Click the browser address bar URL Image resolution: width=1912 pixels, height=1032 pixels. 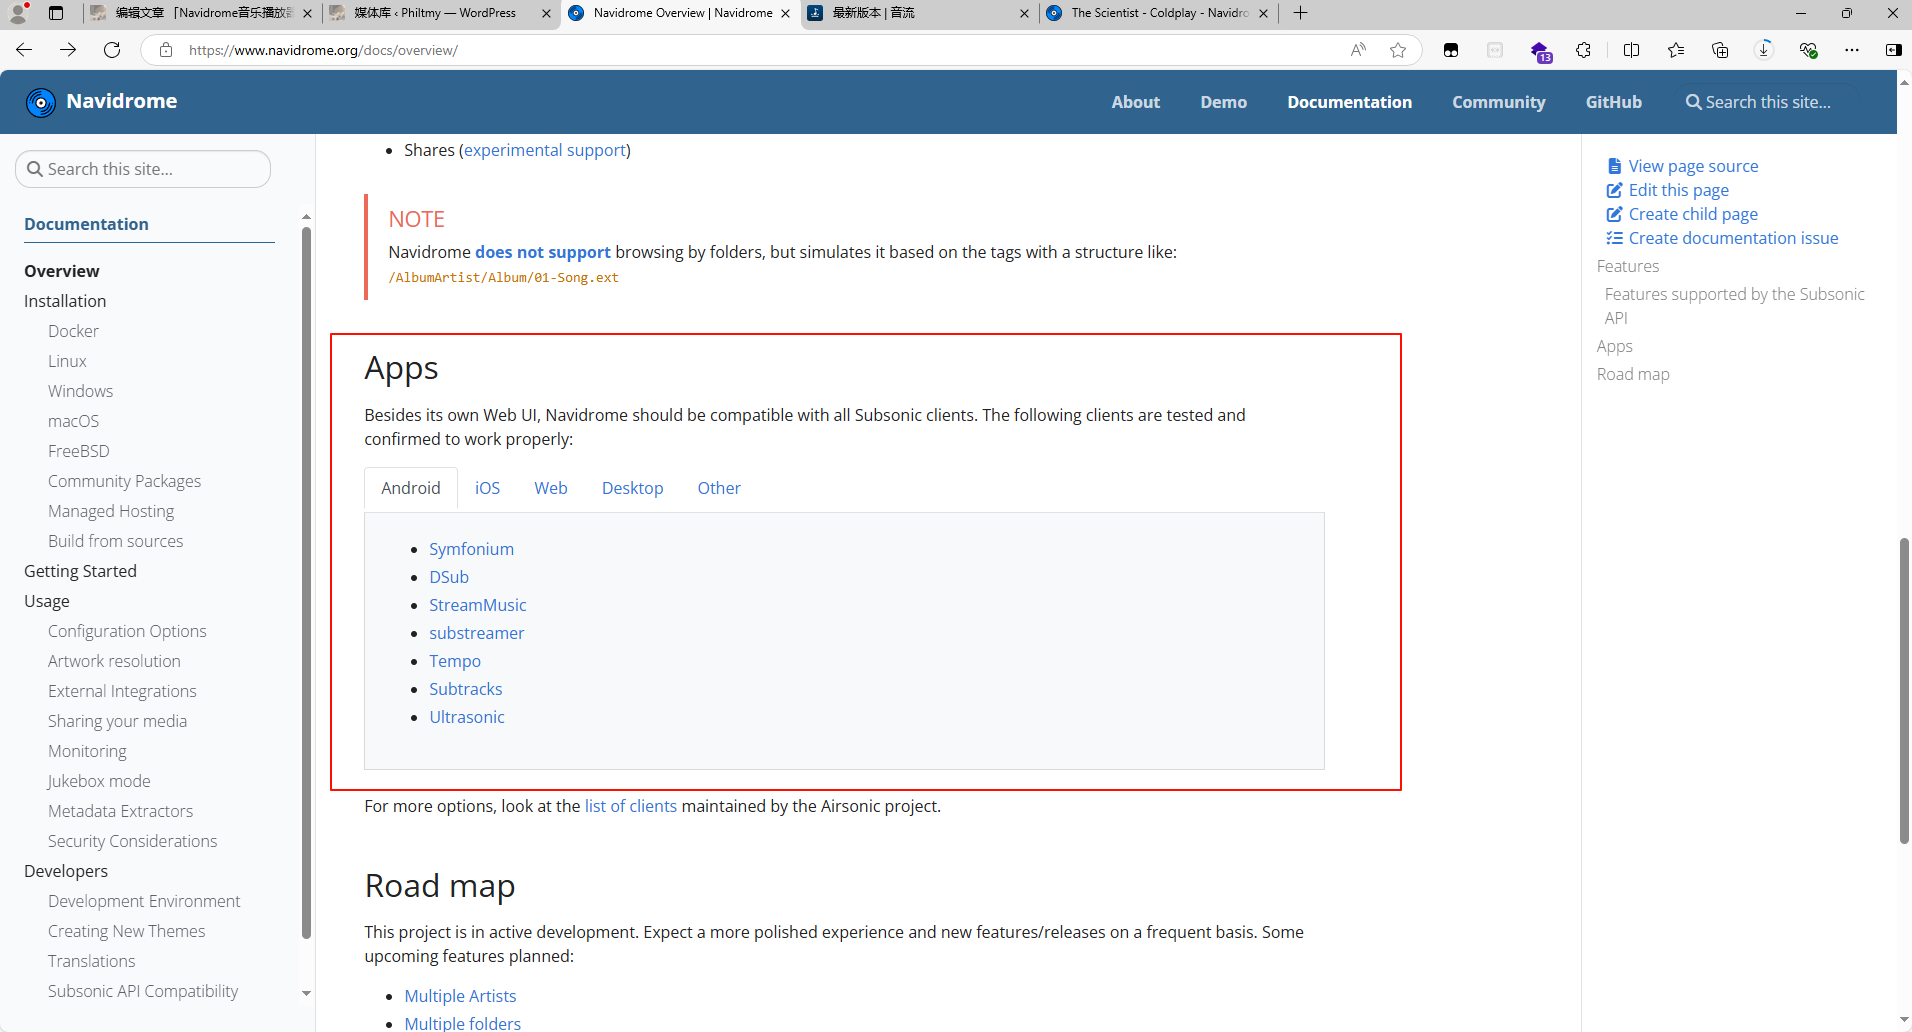323,50
